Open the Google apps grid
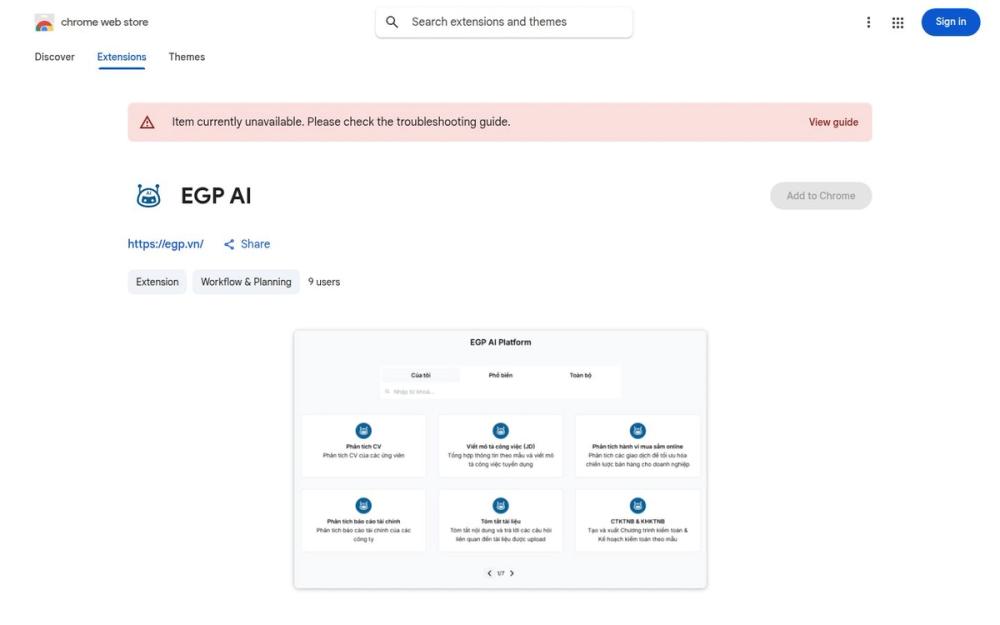 [897, 22]
